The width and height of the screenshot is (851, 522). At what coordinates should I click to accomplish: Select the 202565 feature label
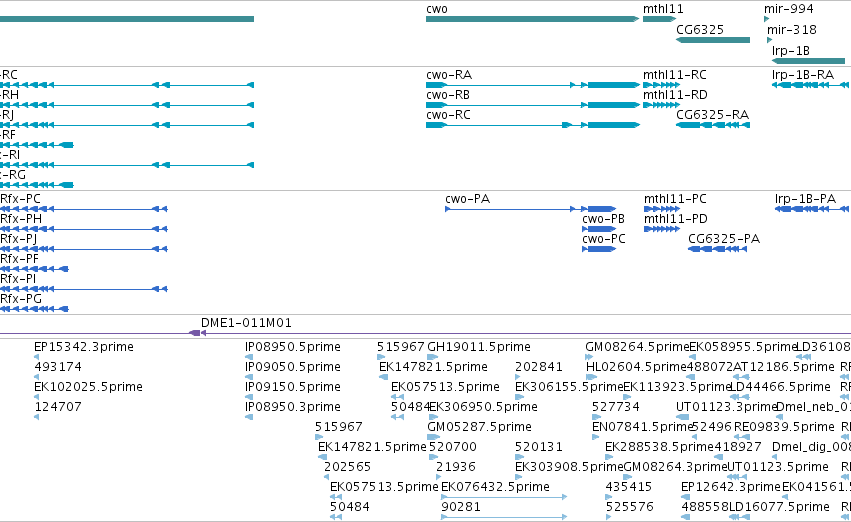tap(347, 468)
